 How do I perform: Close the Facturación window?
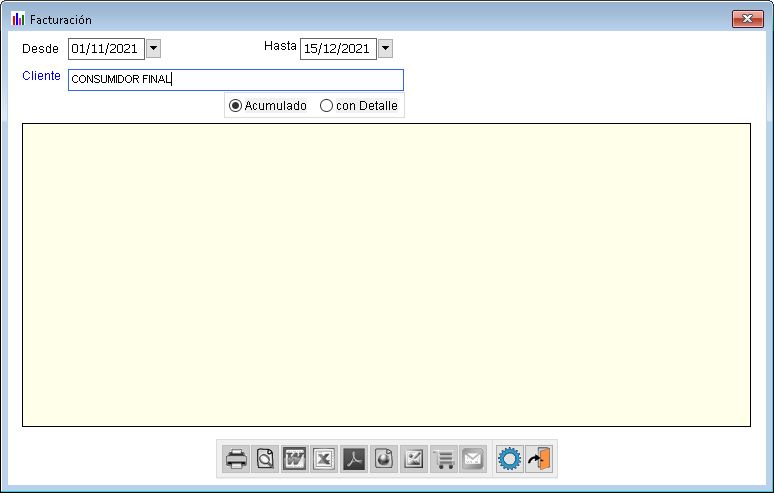click(747, 19)
